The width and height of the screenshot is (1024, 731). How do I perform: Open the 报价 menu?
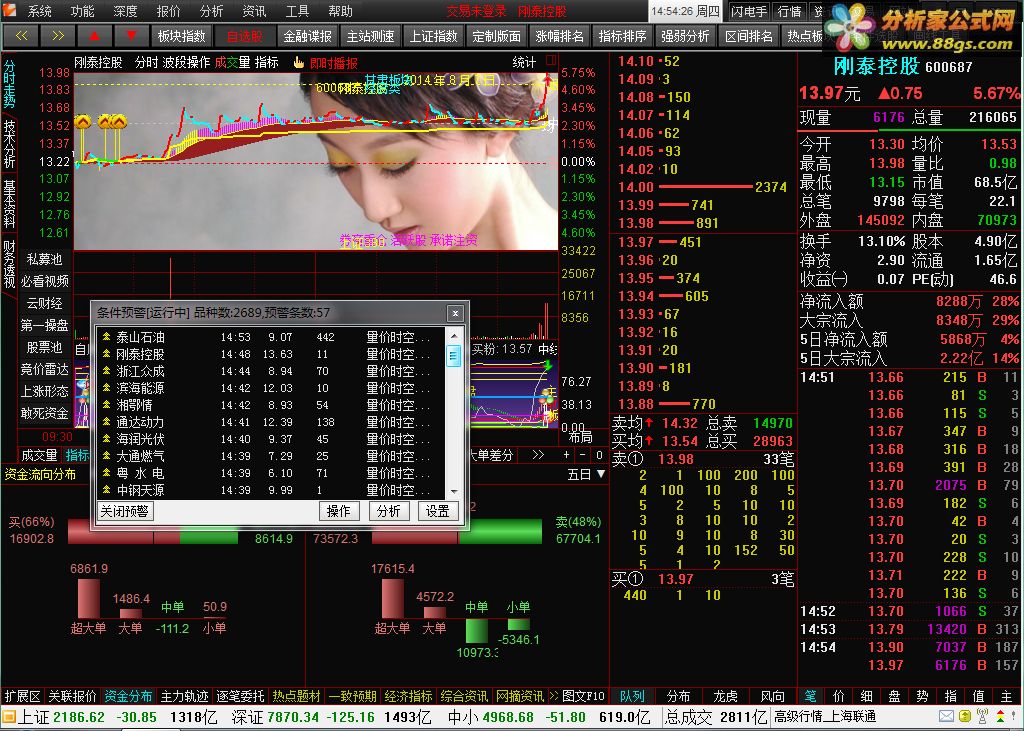[x=168, y=11]
